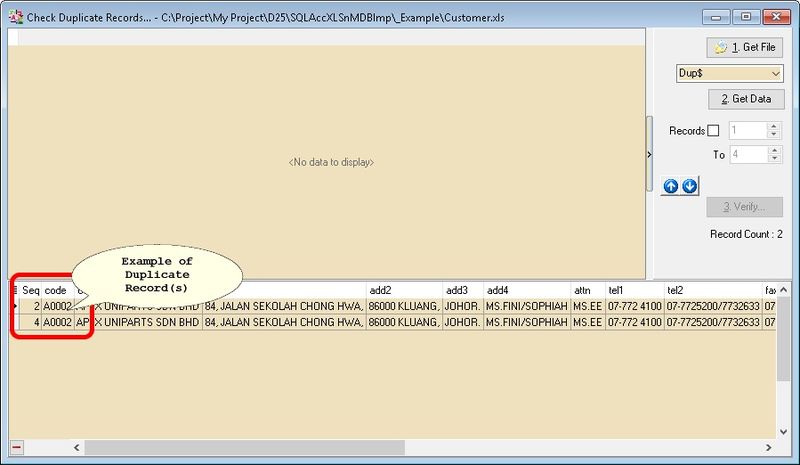This screenshot has width=800, height=465.
Task: Collapse the right panel using splitter arrow
Action: click(648, 154)
